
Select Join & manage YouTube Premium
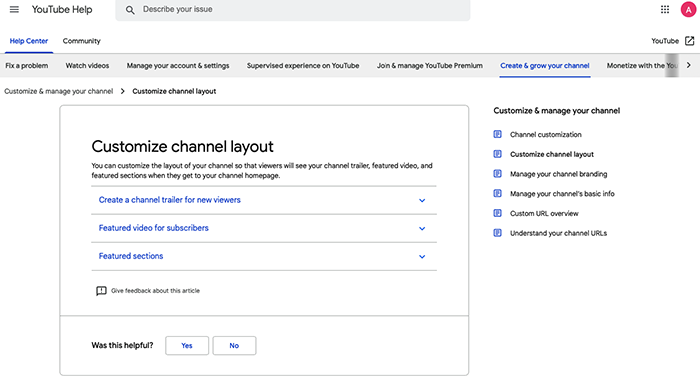(430, 66)
